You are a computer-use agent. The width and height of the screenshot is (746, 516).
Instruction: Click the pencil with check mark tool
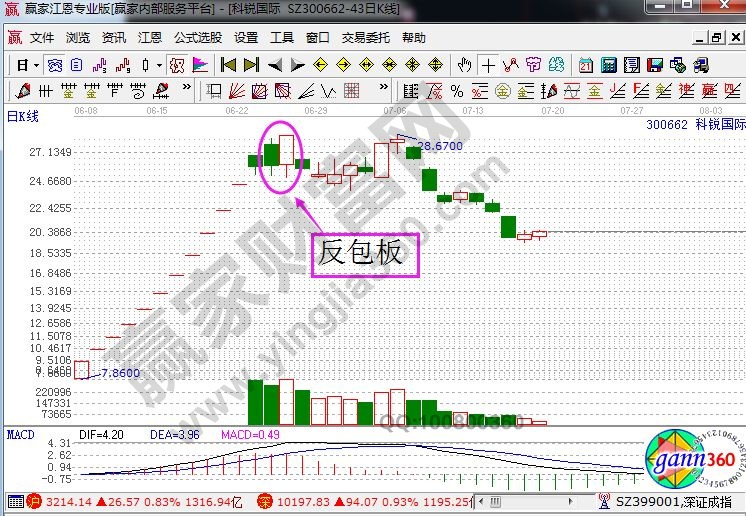(x=22, y=90)
